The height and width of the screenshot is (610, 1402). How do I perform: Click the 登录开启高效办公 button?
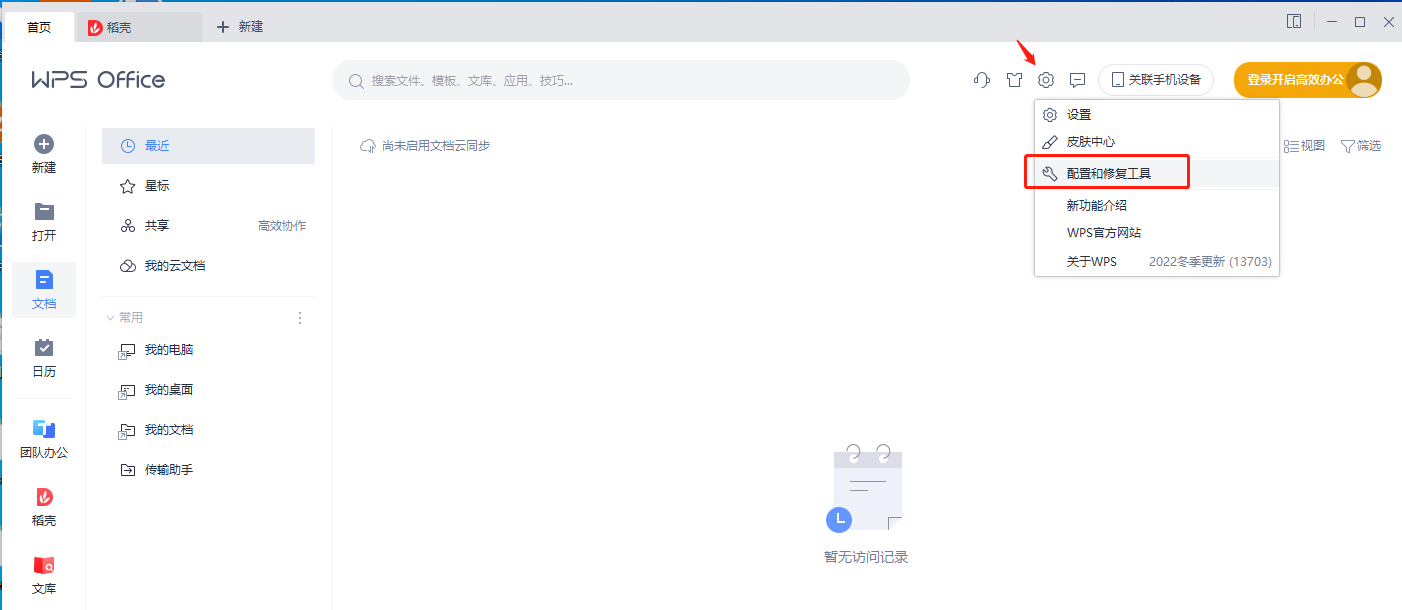tap(1295, 79)
